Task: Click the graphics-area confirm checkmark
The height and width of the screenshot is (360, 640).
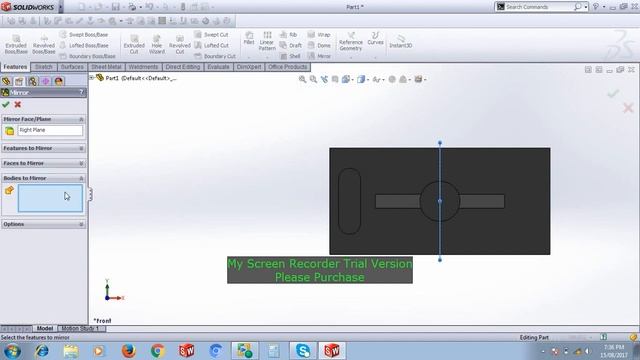Action: coord(613,93)
